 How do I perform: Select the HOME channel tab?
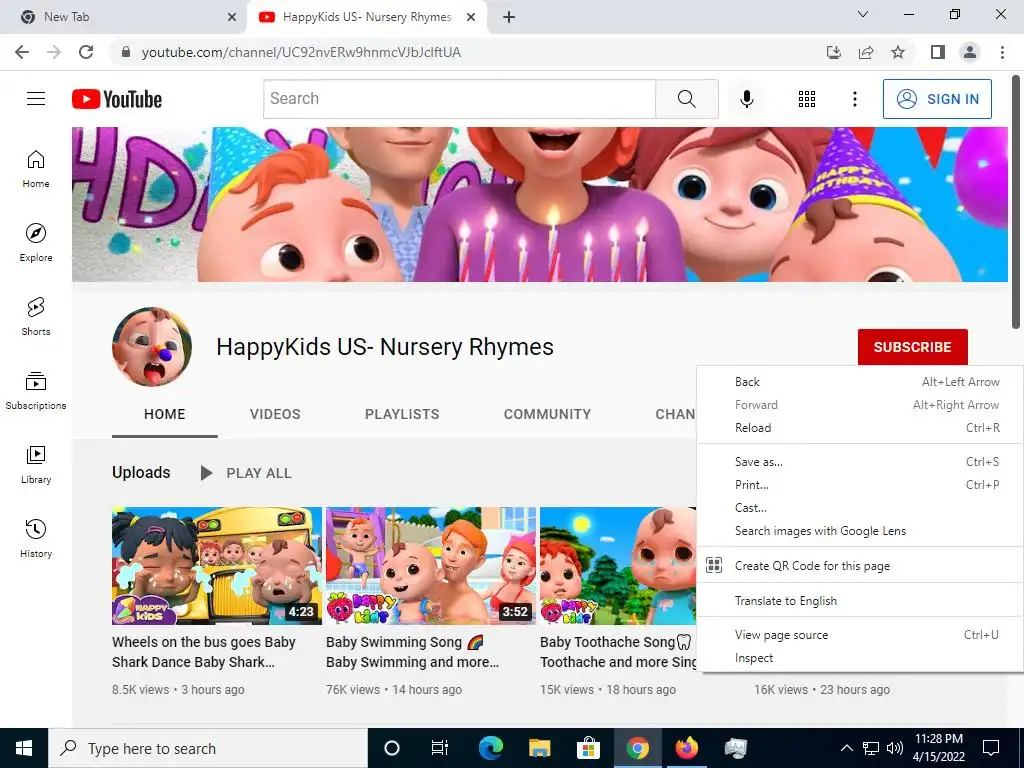pos(165,414)
